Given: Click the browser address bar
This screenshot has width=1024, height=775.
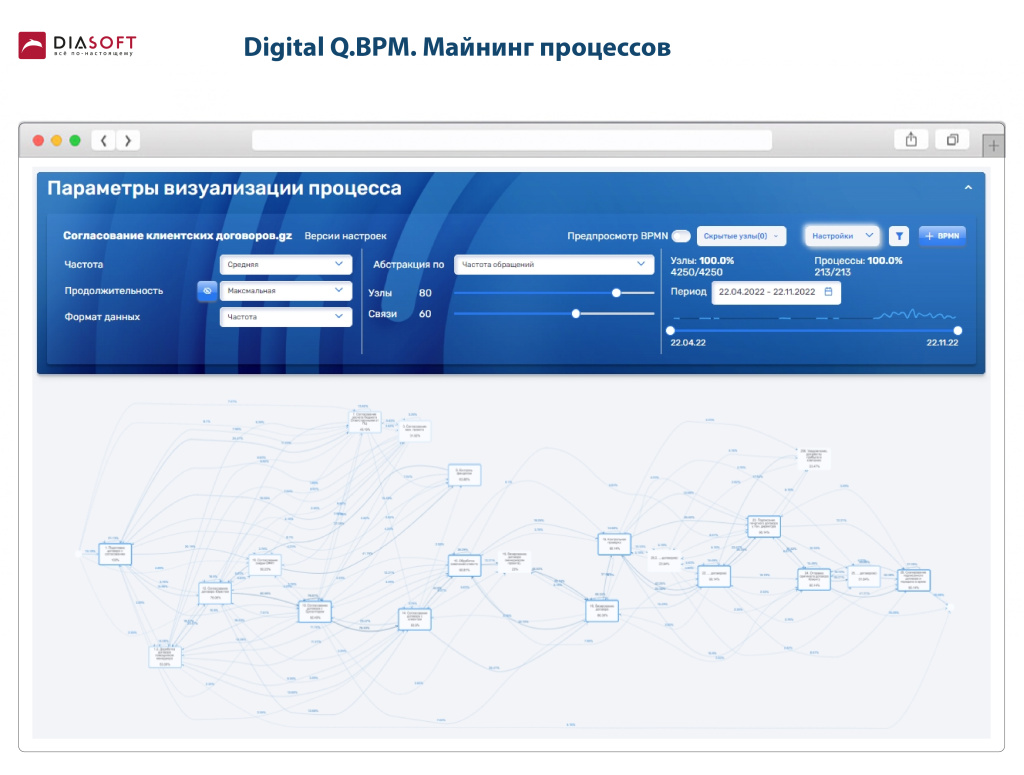Looking at the screenshot, I should [x=511, y=140].
